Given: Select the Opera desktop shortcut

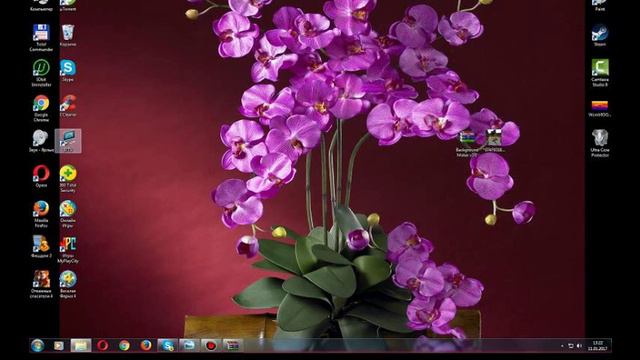Looking at the screenshot, I should point(41,176).
